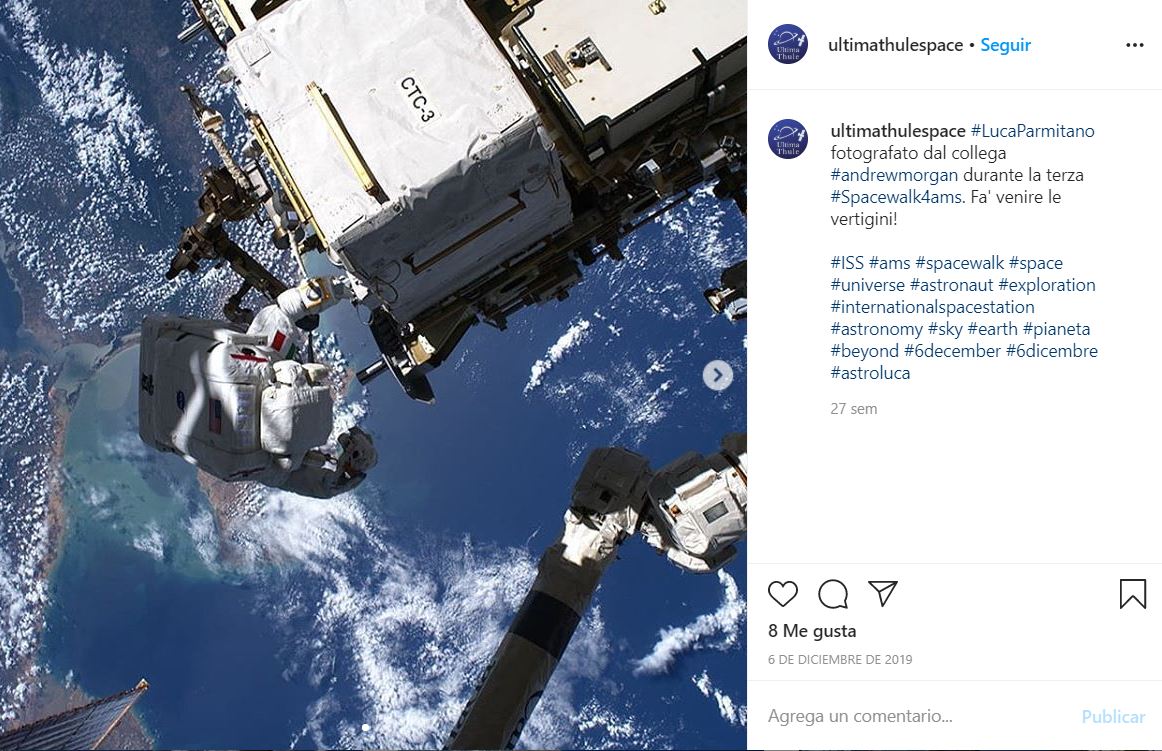Image resolution: width=1162 pixels, height=751 pixels.
Task: Like the post with the heart icon
Action: [783, 594]
